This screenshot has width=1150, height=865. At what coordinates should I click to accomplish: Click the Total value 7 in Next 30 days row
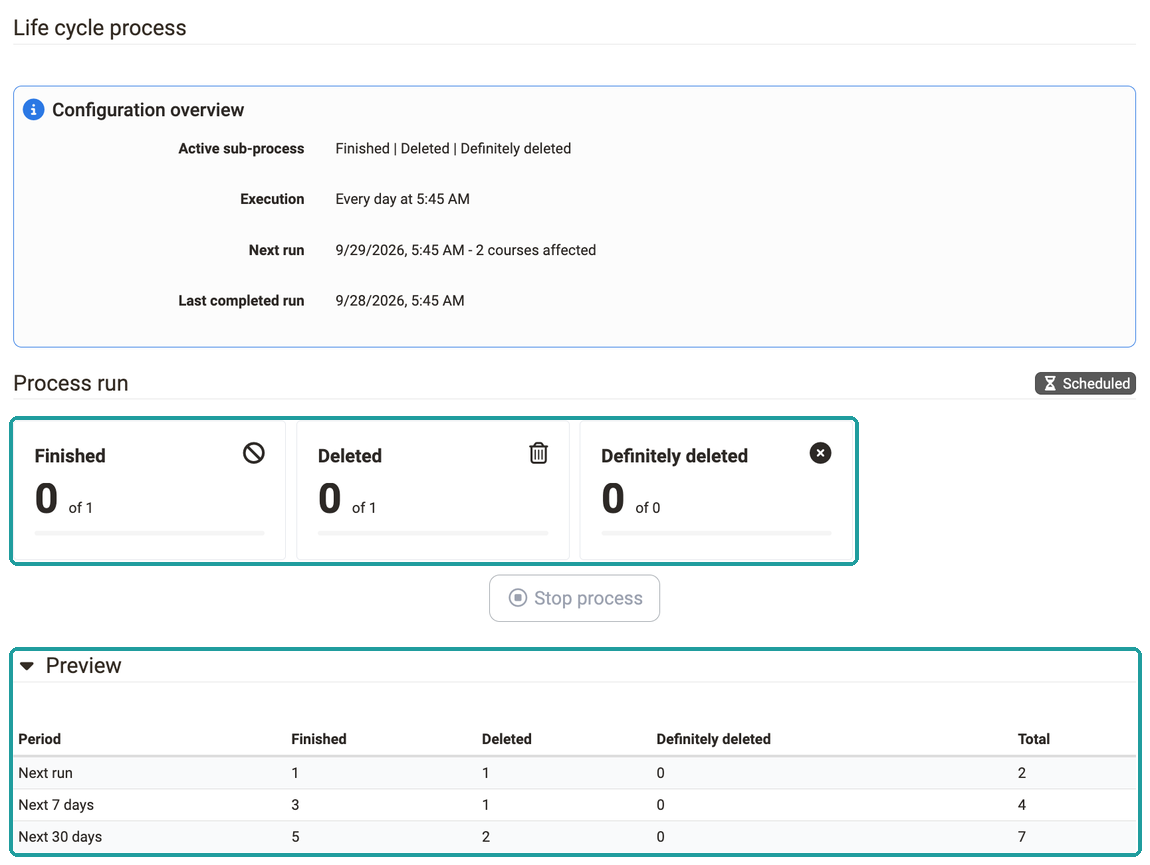(x=1022, y=836)
